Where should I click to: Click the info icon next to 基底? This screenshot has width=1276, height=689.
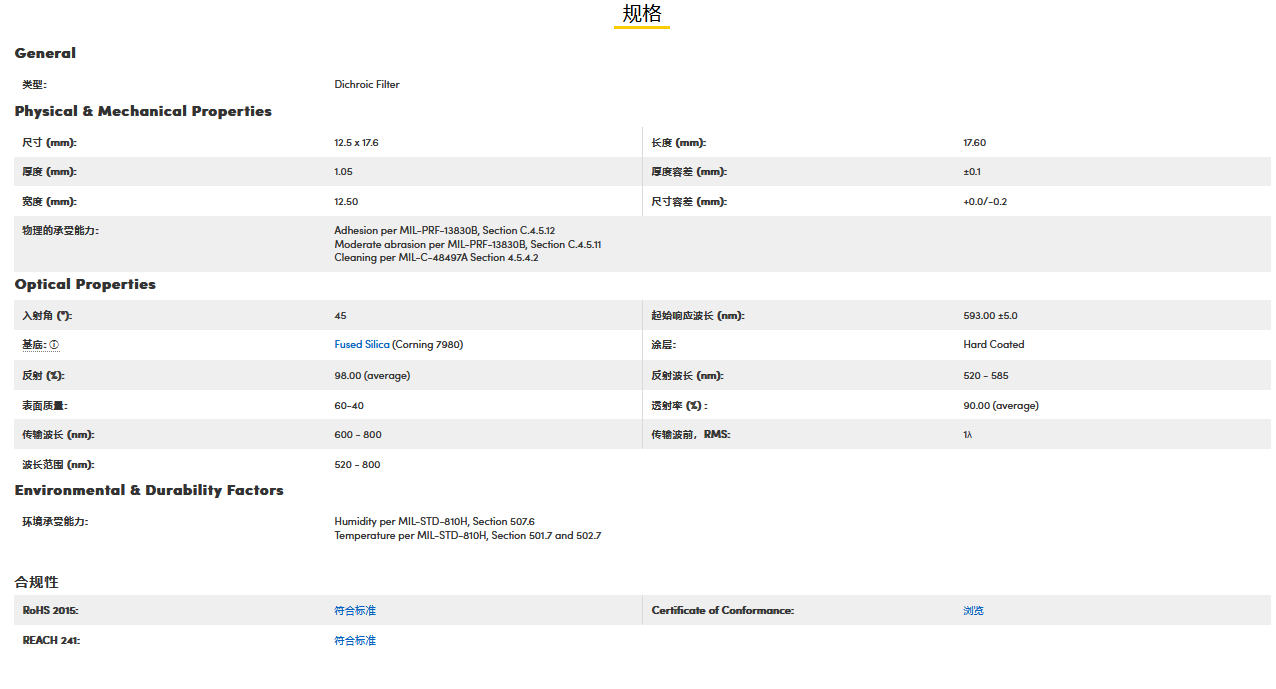coord(54,345)
